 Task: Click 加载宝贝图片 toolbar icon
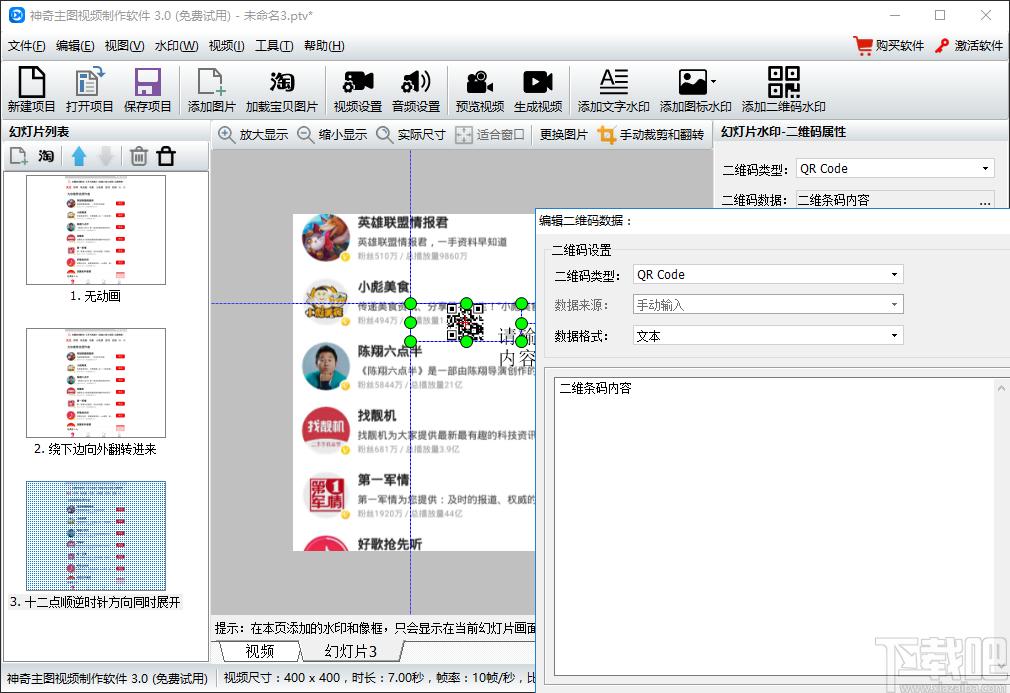click(281, 90)
